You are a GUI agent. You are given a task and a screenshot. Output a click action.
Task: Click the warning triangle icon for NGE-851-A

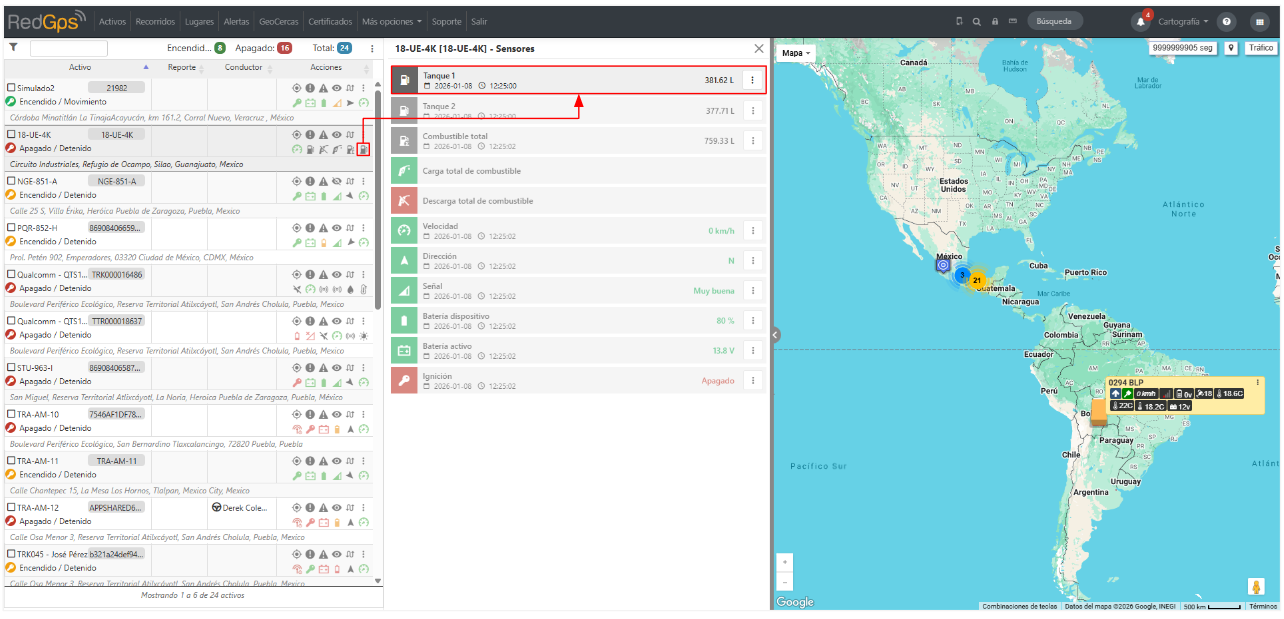pos(323,181)
